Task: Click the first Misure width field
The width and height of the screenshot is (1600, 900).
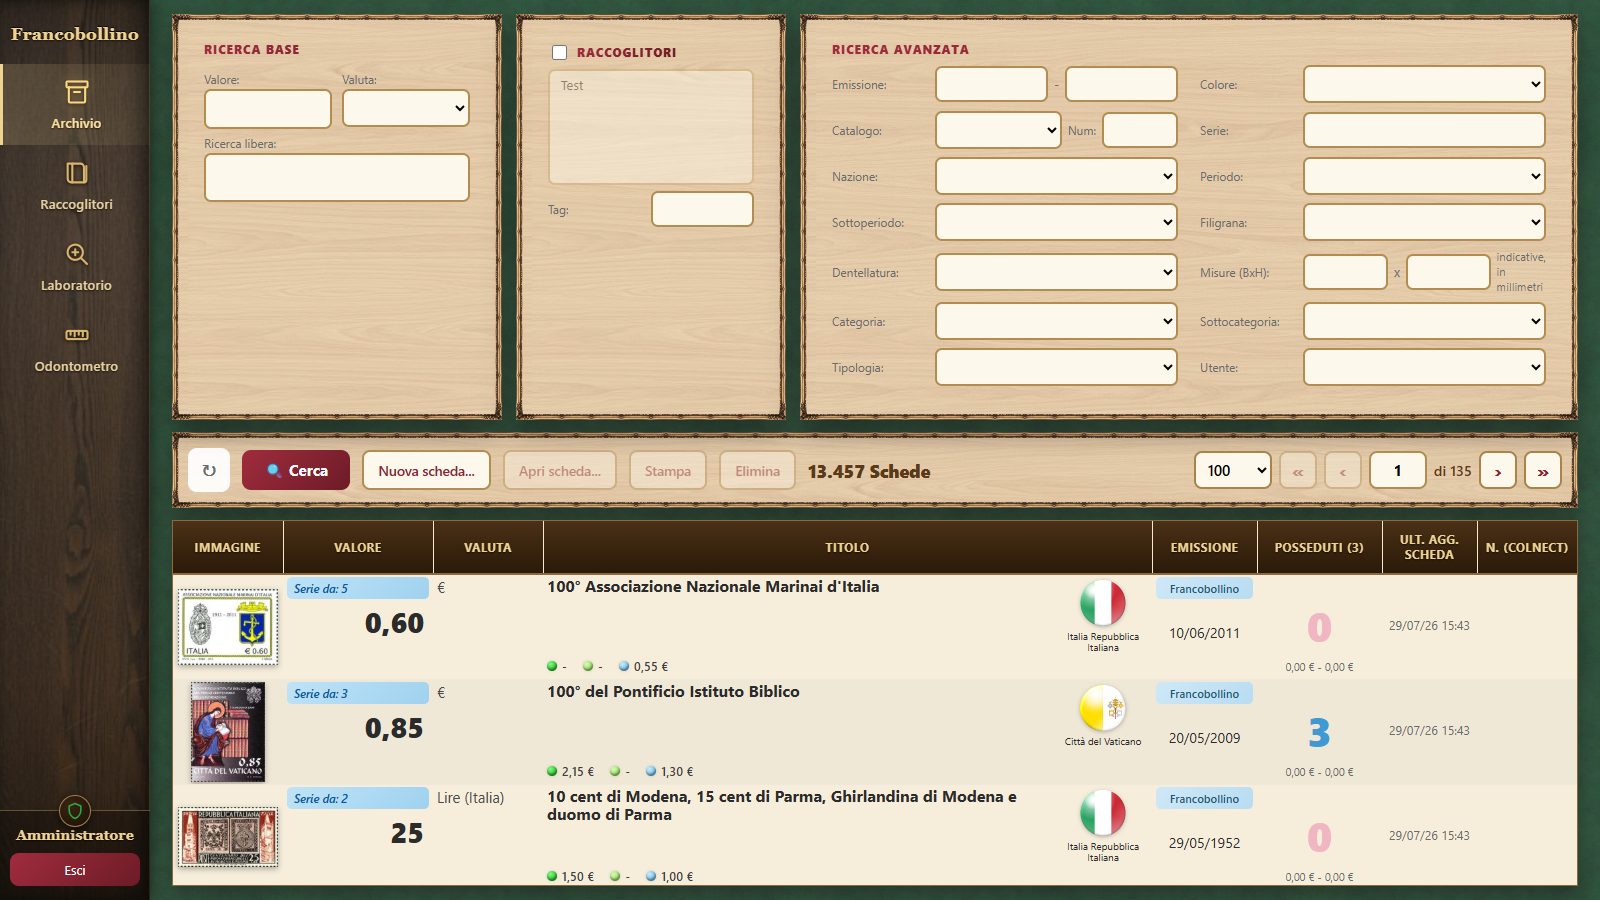Action: tap(1345, 272)
